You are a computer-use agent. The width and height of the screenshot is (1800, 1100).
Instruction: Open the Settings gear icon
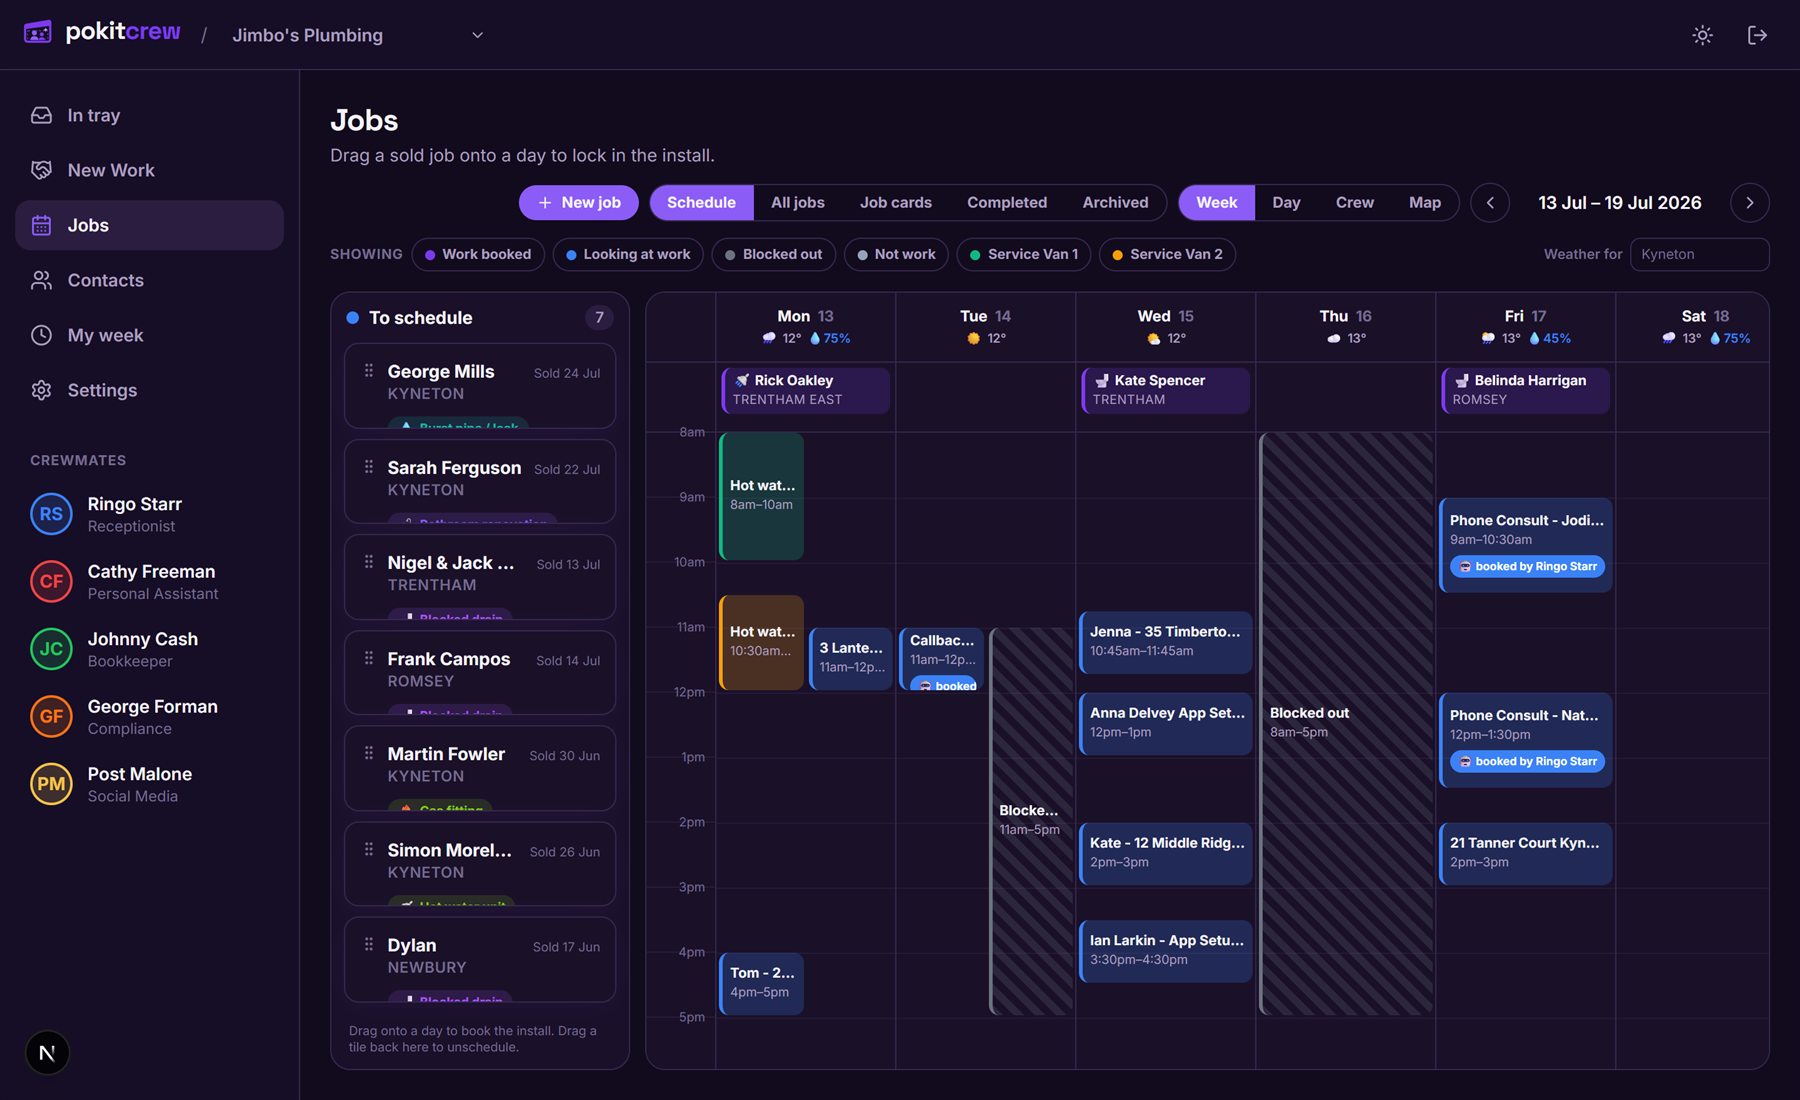41,390
